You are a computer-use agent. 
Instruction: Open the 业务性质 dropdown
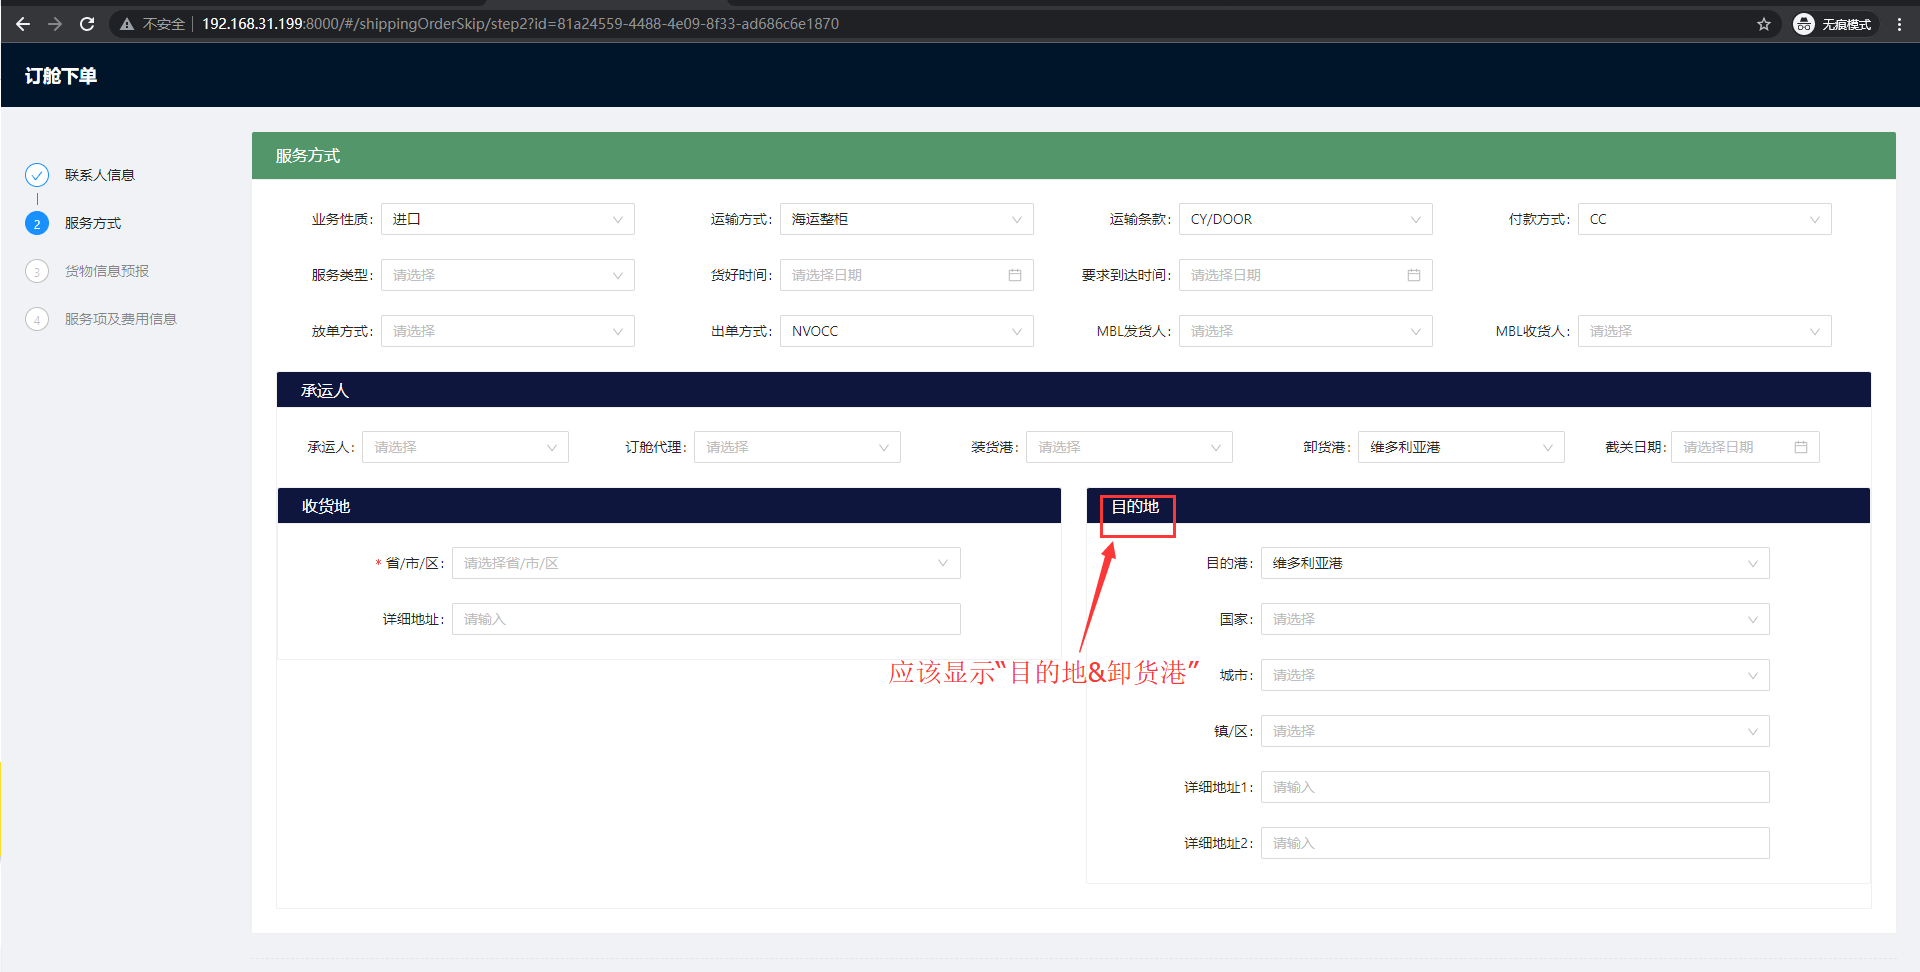point(507,219)
